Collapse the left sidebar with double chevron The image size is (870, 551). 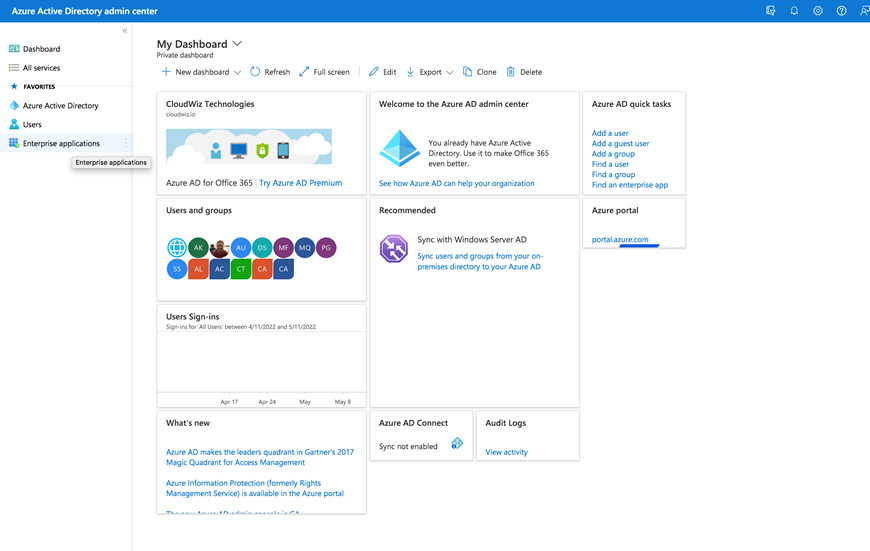125,31
